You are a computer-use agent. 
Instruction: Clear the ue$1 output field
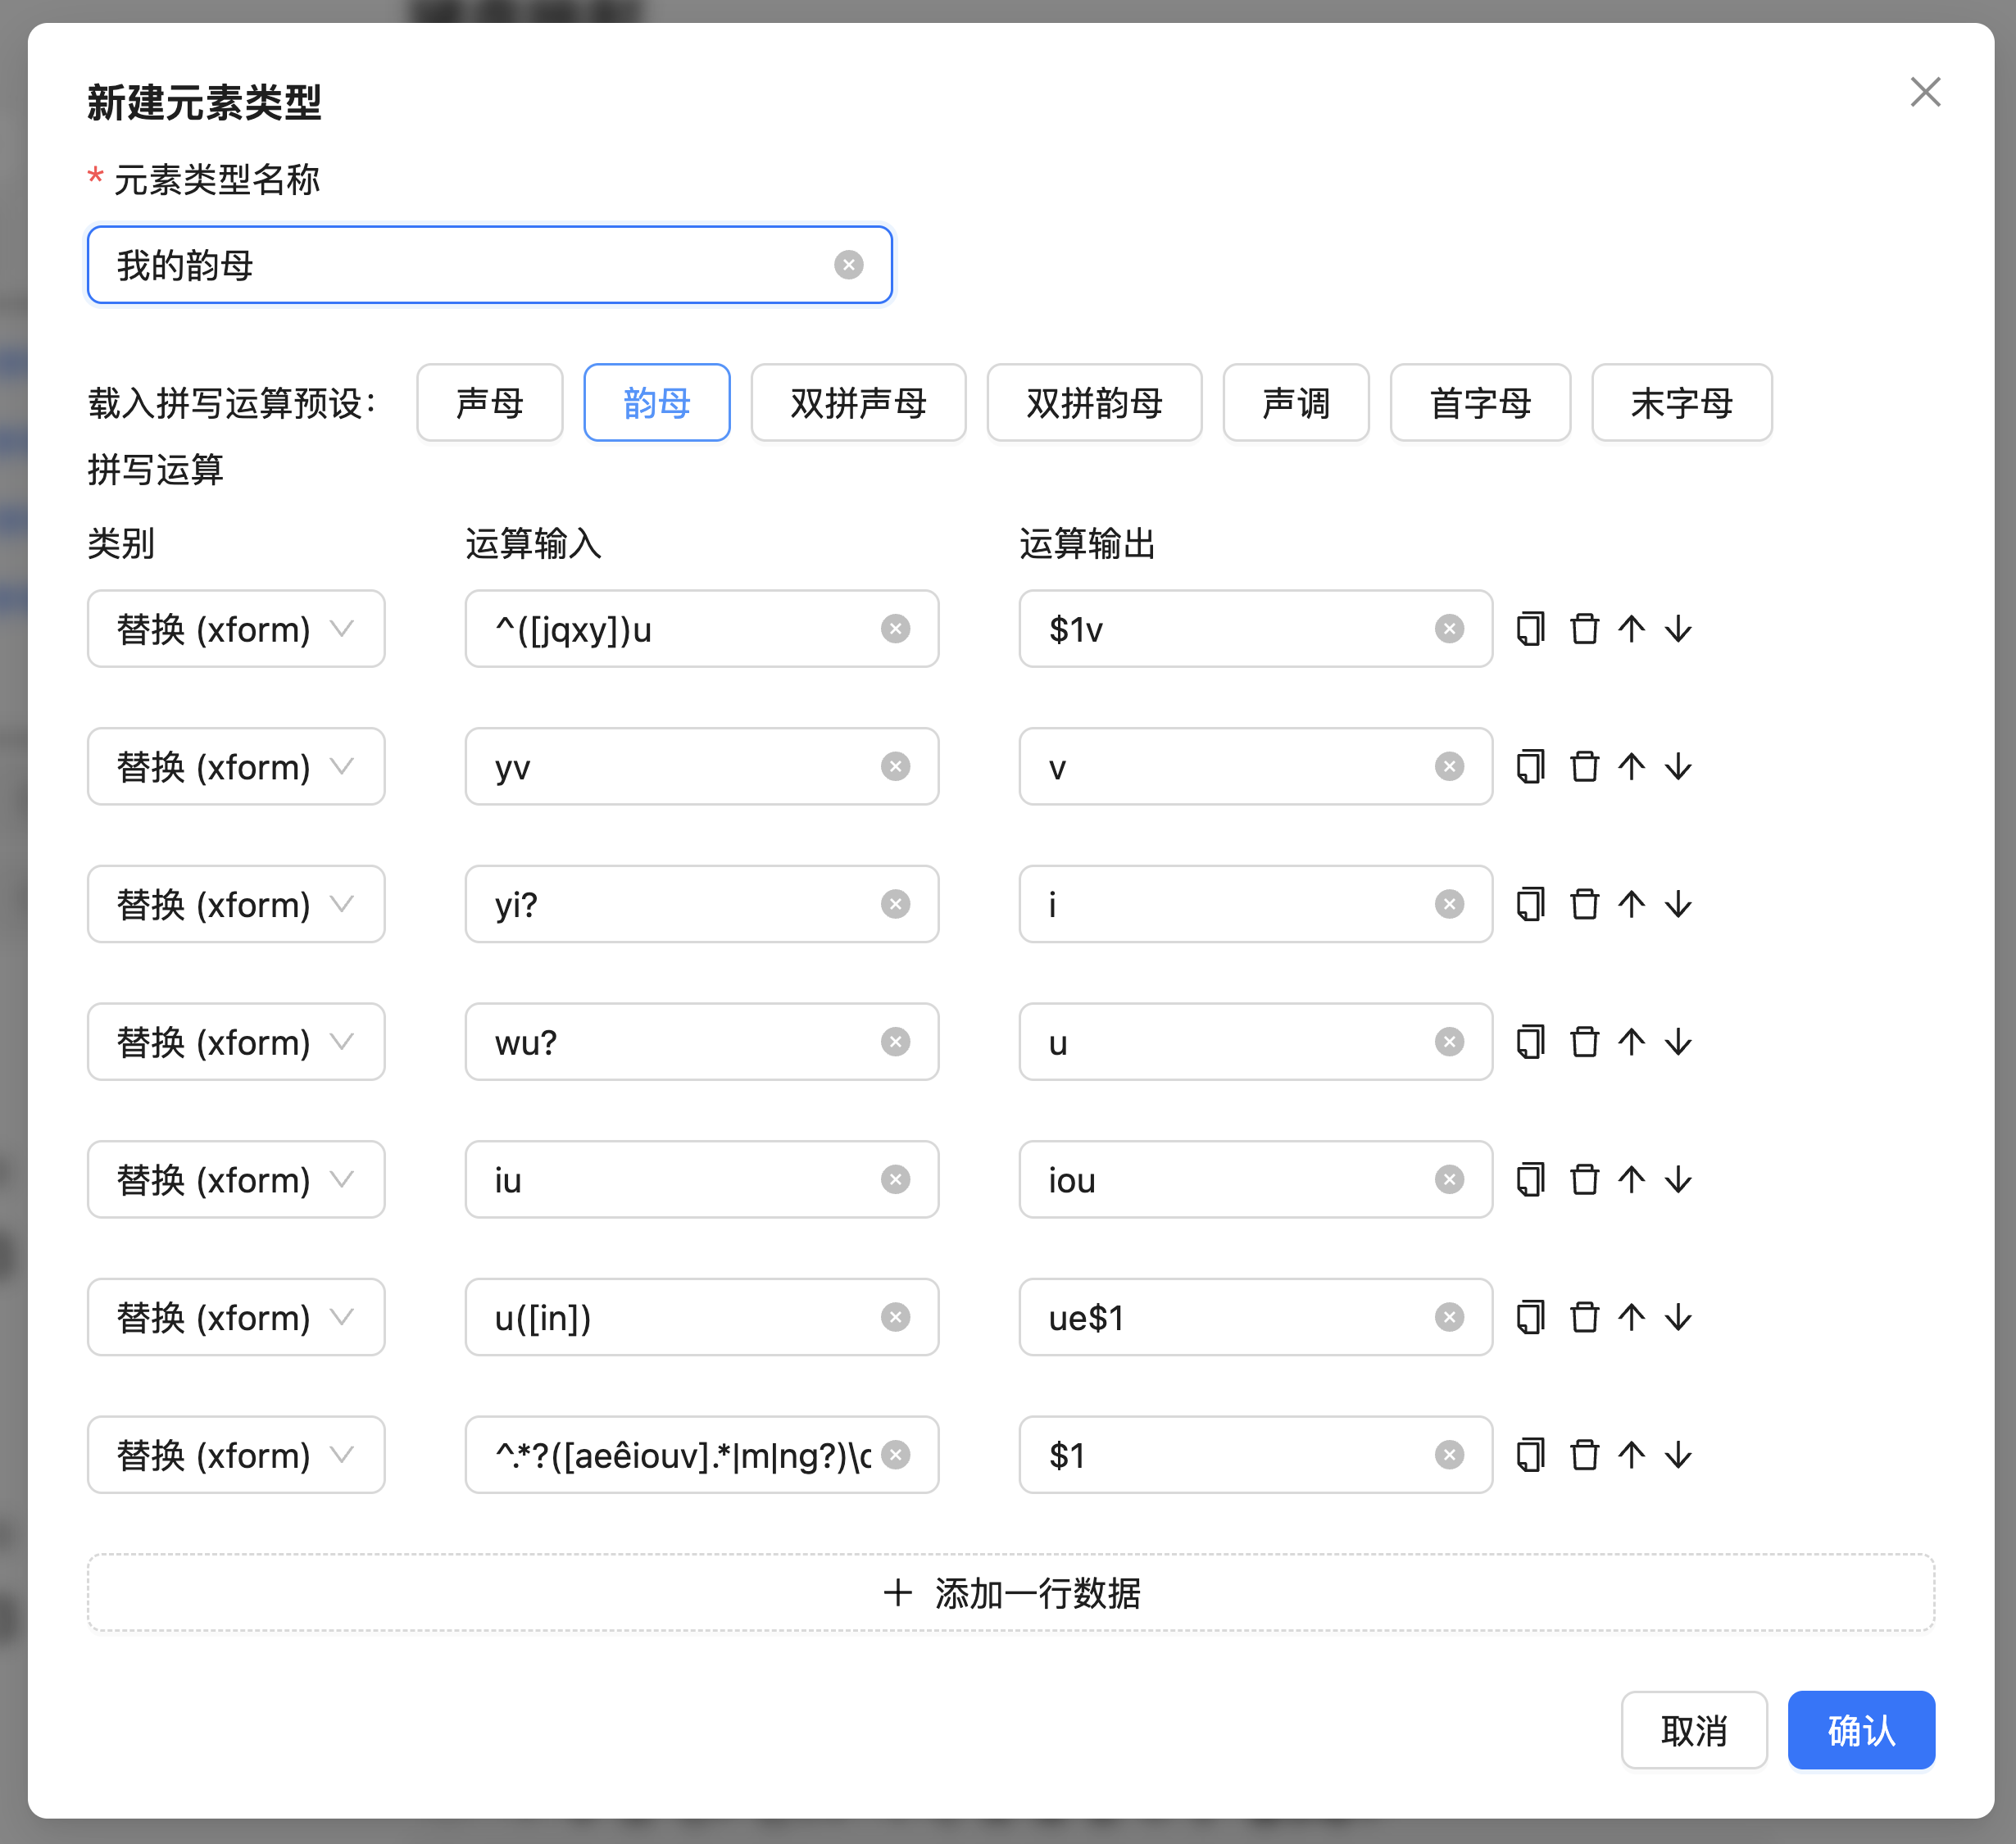pos(1449,1317)
